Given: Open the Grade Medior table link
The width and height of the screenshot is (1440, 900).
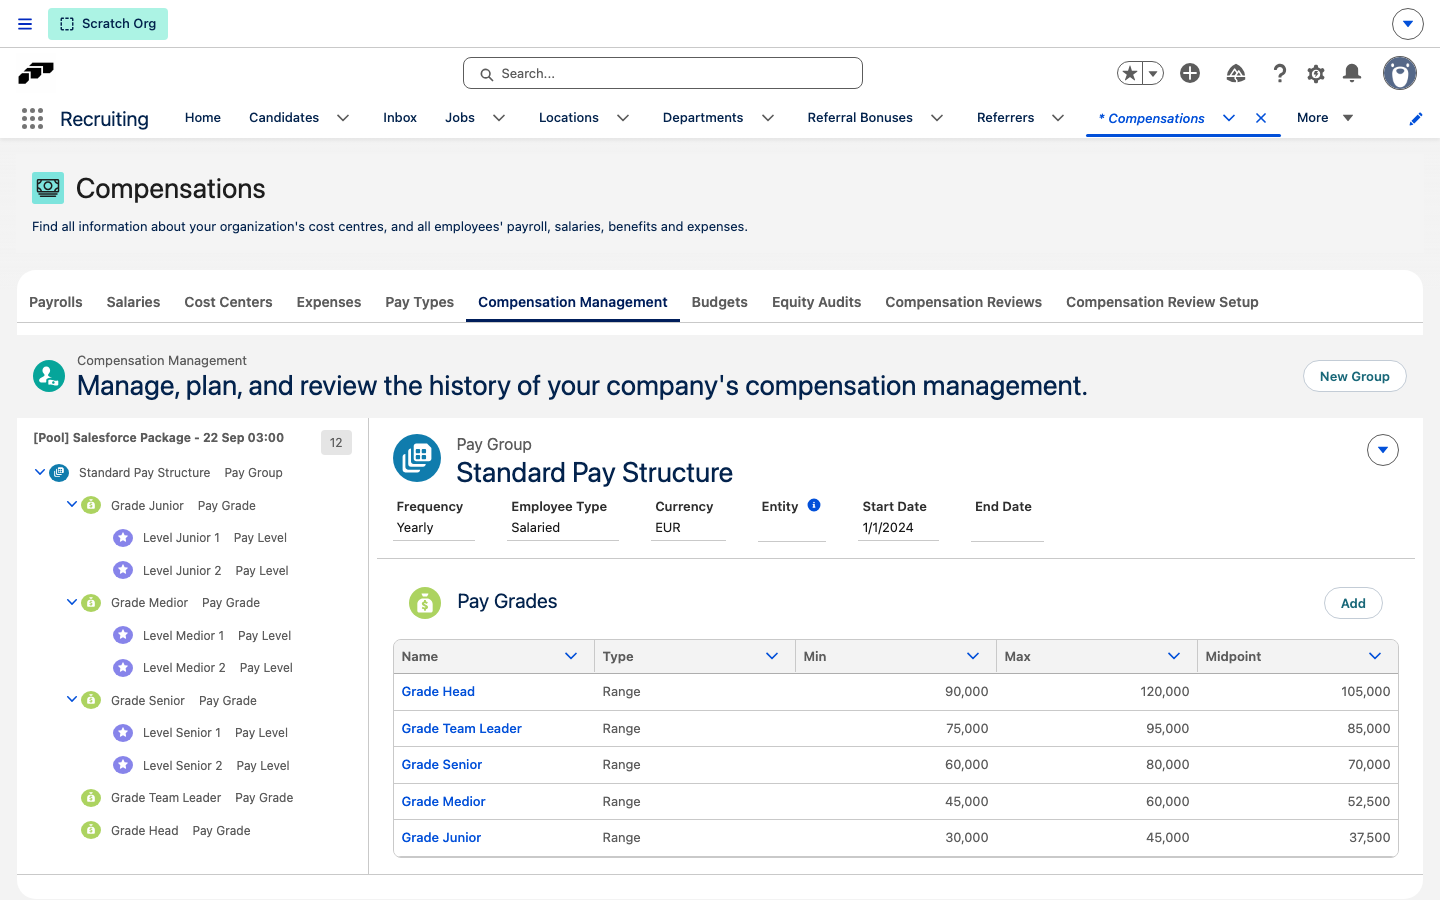Looking at the screenshot, I should click(x=444, y=802).
